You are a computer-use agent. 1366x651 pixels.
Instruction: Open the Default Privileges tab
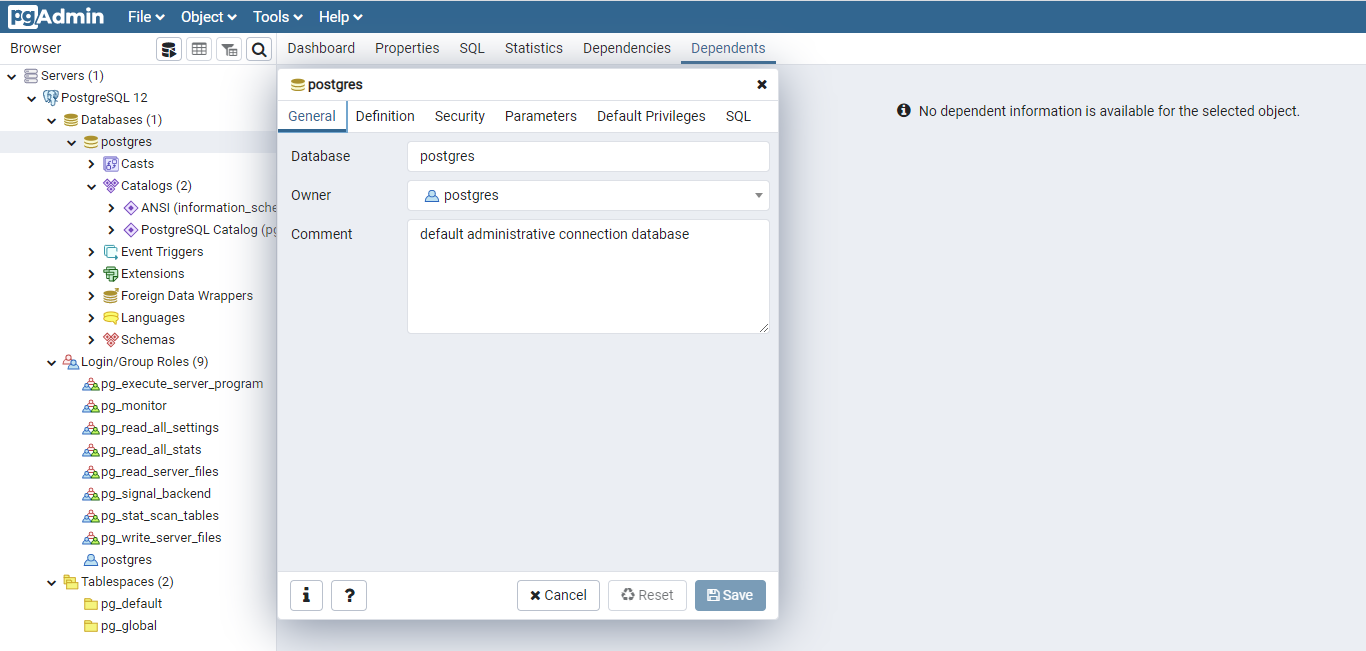[651, 116]
